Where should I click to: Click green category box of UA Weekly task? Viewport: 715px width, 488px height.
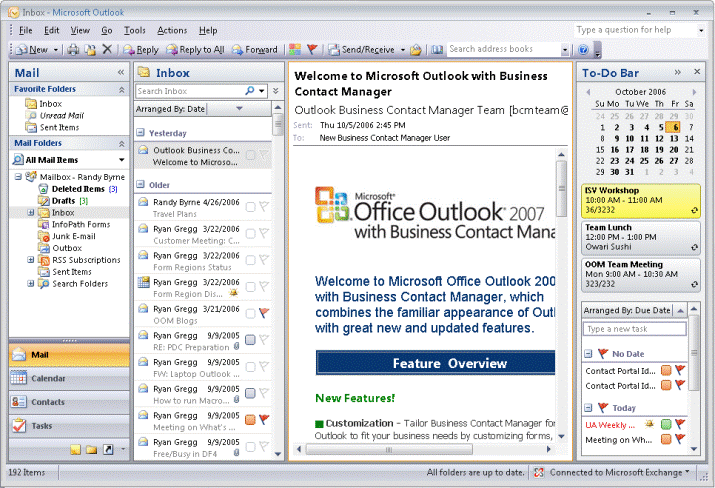(666, 424)
